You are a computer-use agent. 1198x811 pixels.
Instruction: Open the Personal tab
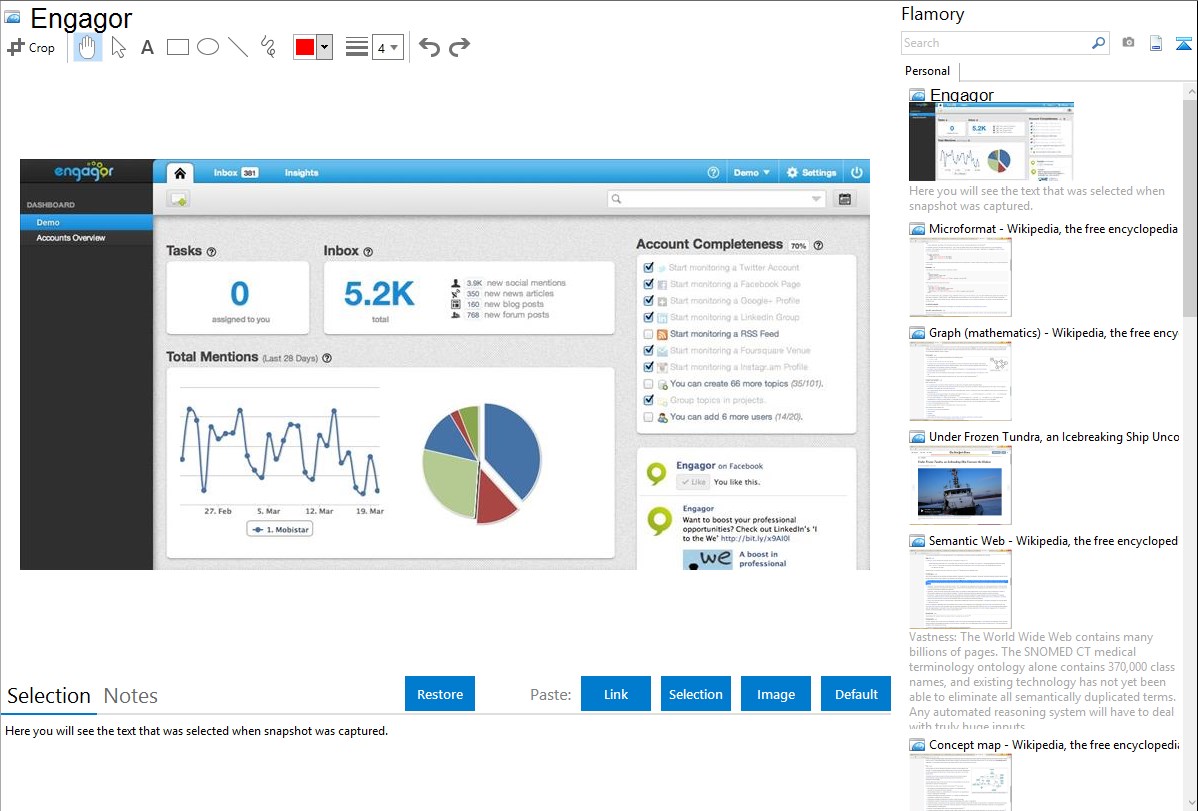pos(927,71)
